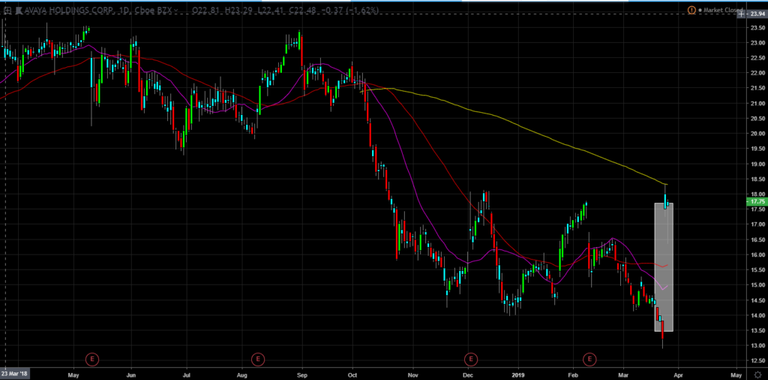The image size is (768, 380).
Task: Click the February 2019 earnings E marker
Action: [x=590, y=359]
